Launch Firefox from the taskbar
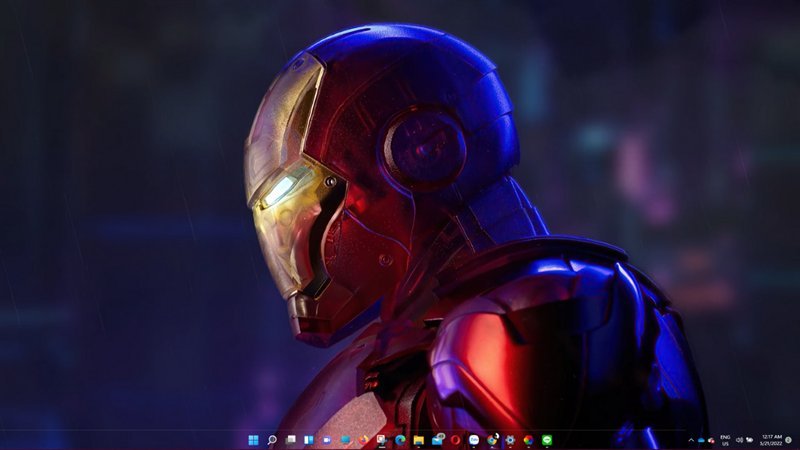This screenshot has width=800, height=450. click(x=364, y=440)
